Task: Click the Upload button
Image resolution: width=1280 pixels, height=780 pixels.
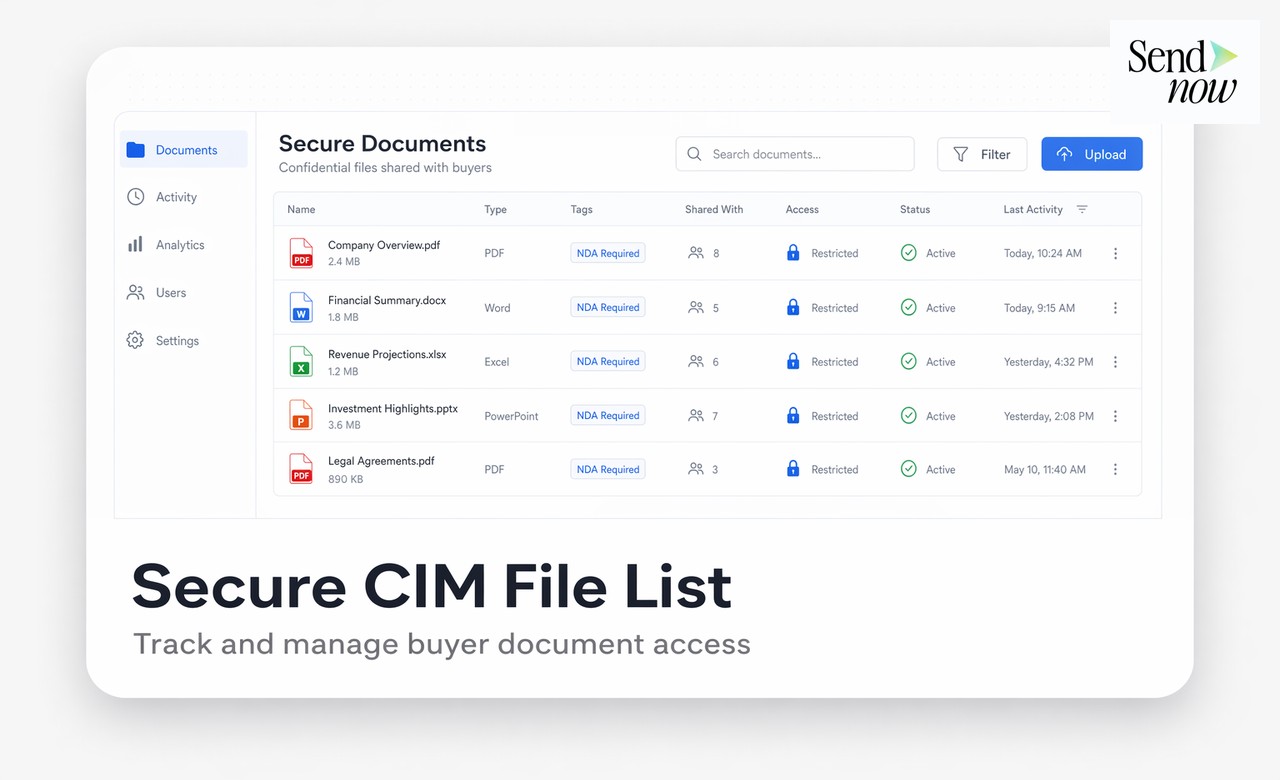Action: coord(1091,154)
